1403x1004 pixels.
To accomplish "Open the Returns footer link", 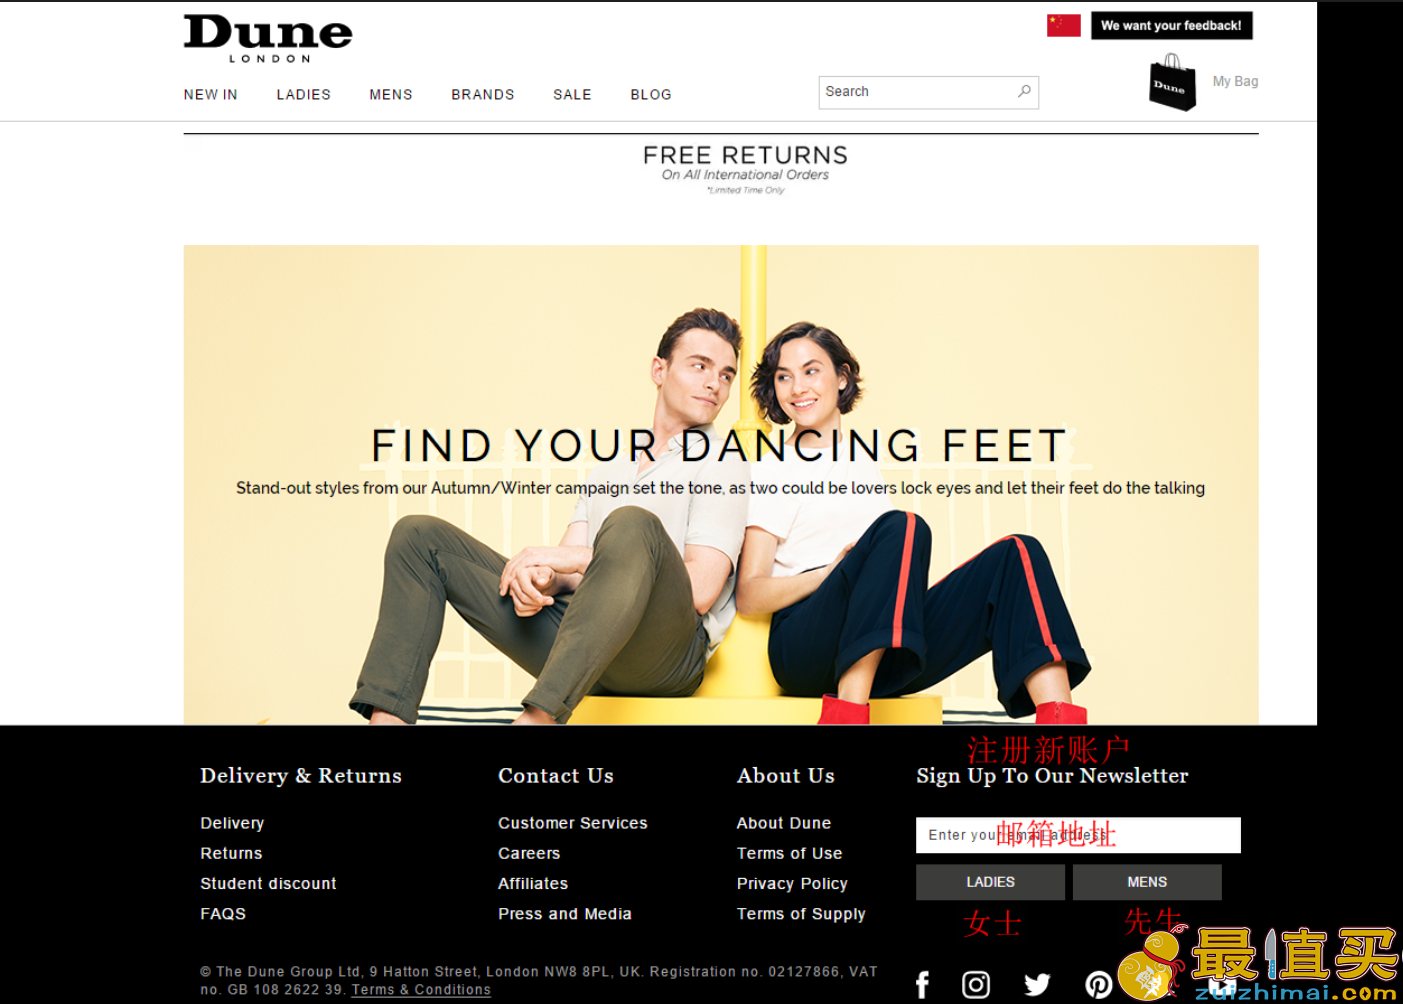I will (x=231, y=853).
